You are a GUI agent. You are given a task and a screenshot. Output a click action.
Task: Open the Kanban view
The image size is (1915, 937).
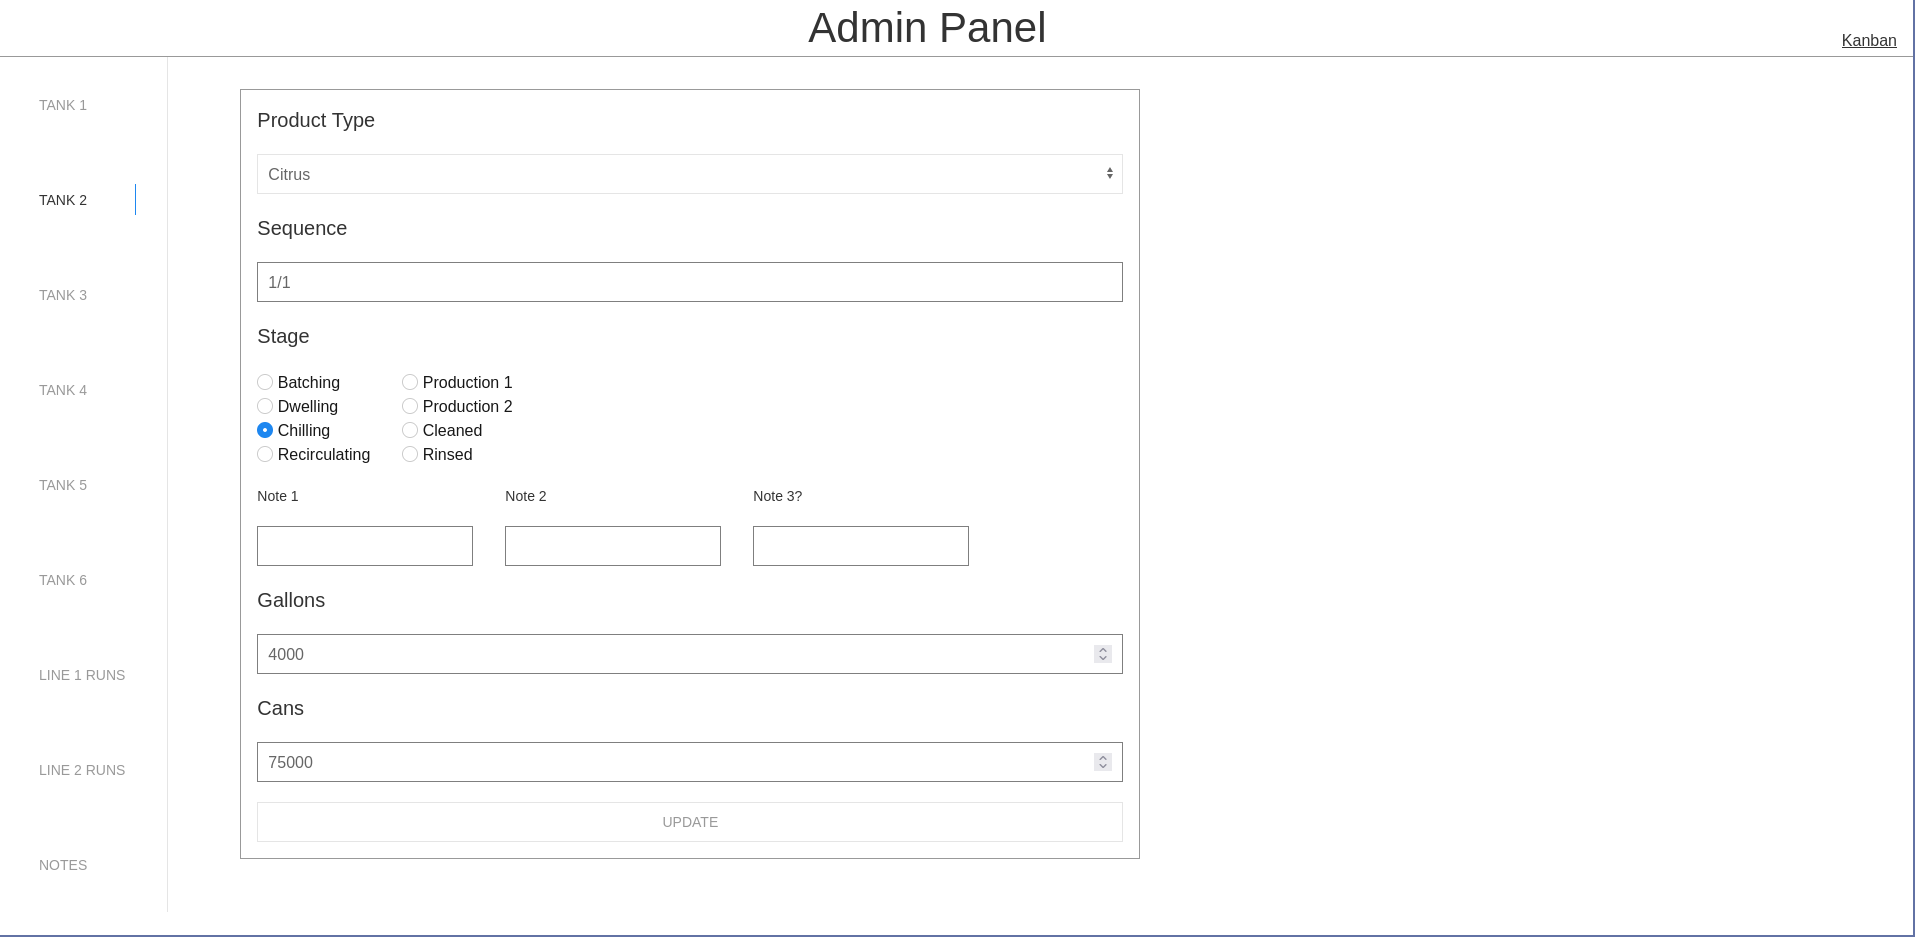[x=1868, y=40]
